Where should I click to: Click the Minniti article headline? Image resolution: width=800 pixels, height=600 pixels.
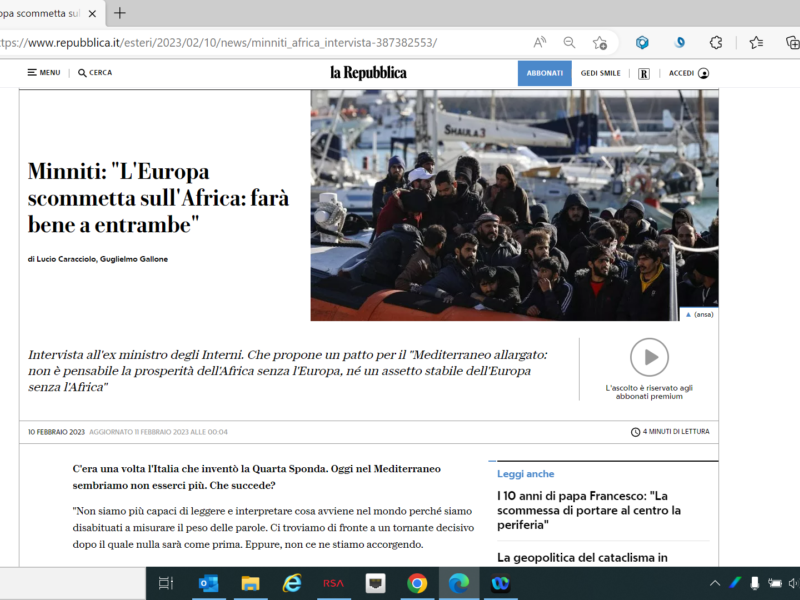[x=158, y=198]
